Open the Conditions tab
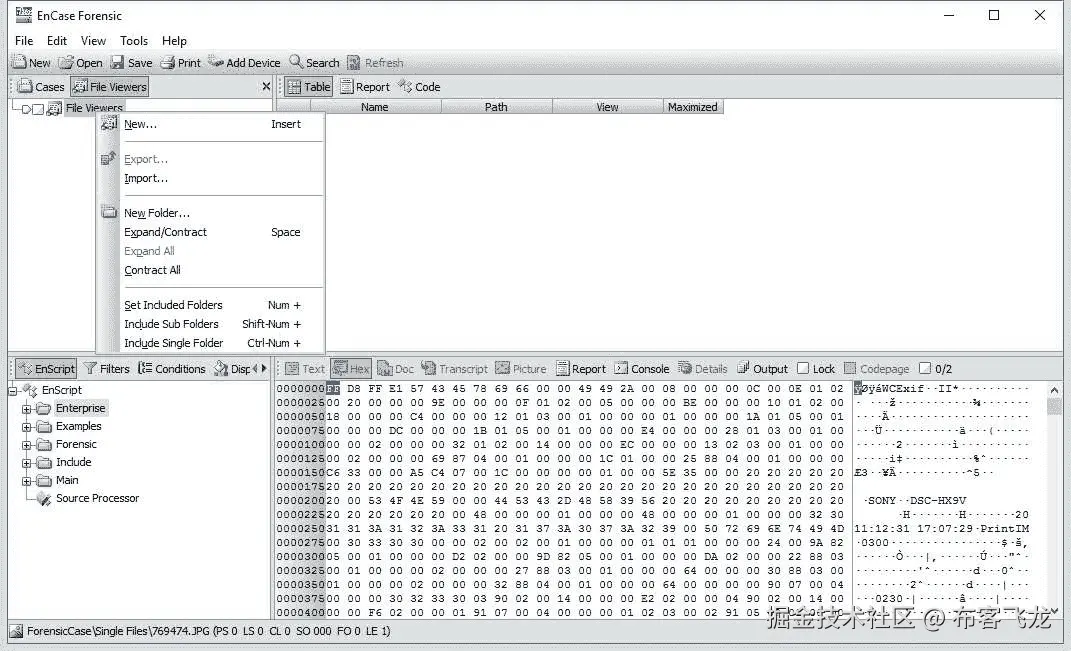 click(x=171, y=369)
